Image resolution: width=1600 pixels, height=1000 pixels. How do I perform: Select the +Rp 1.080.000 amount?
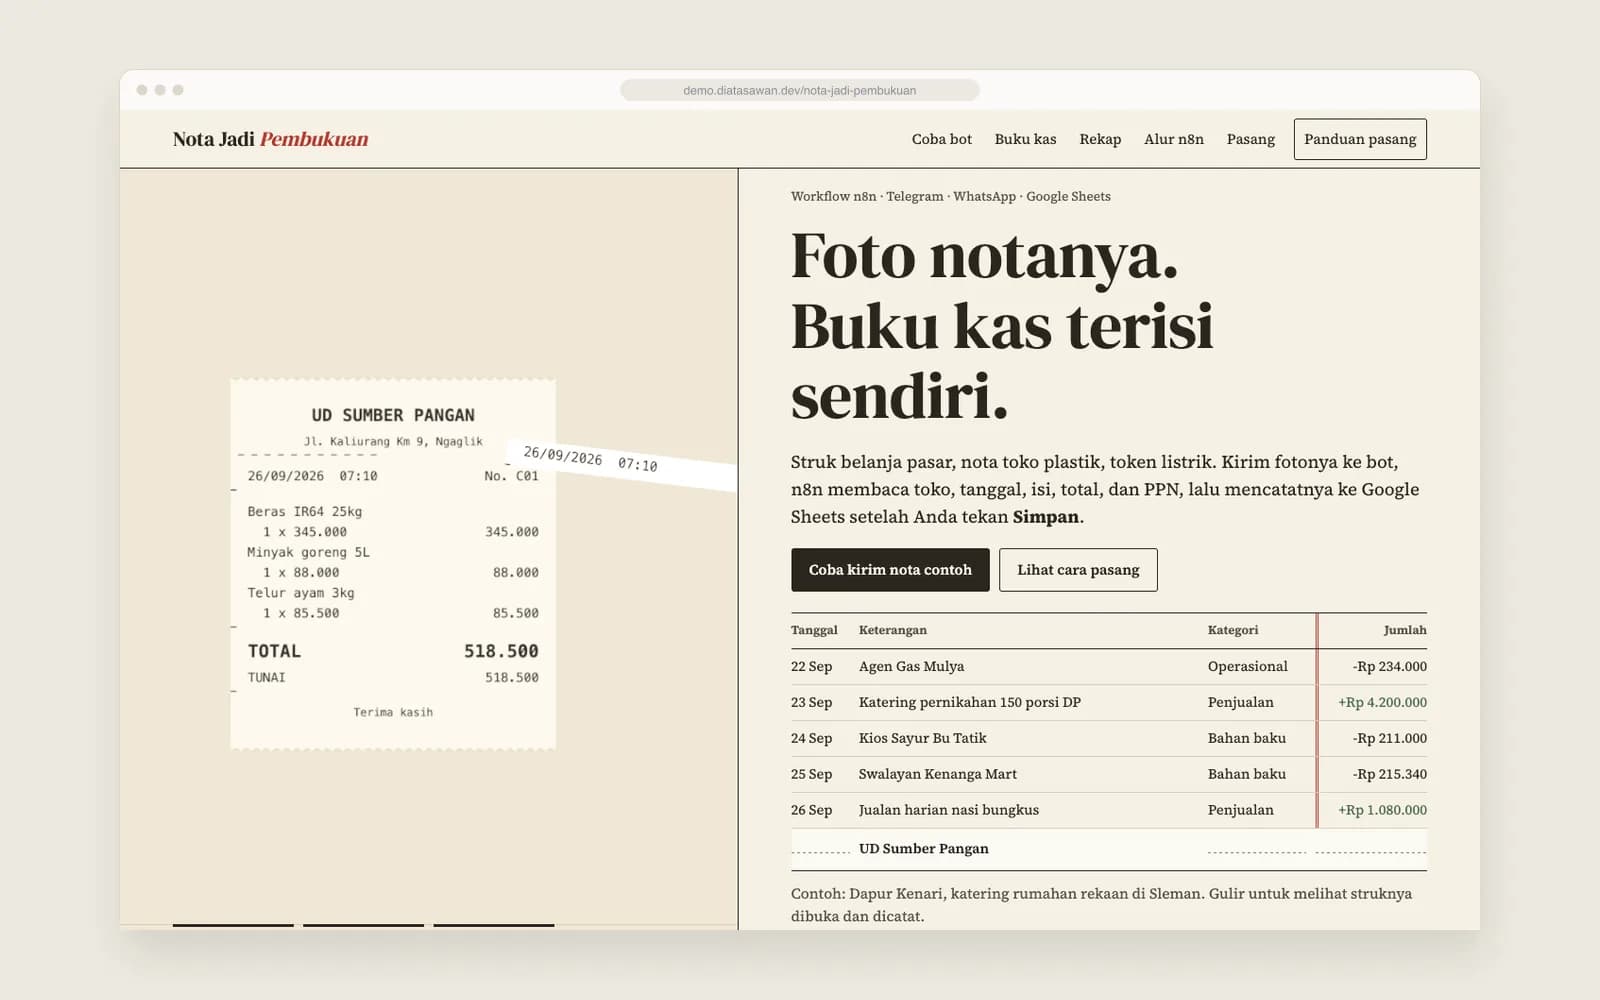click(1382, 810)
